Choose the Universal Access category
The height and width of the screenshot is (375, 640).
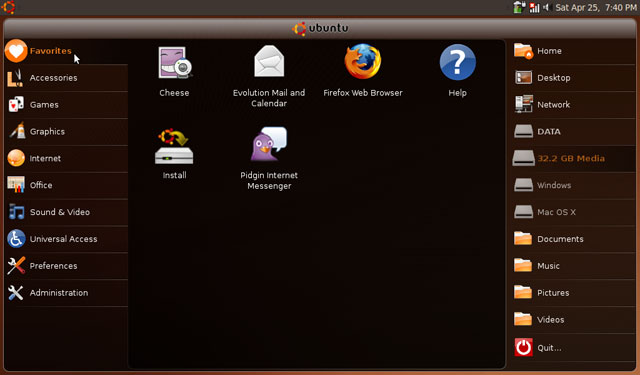tap(66, 239)
